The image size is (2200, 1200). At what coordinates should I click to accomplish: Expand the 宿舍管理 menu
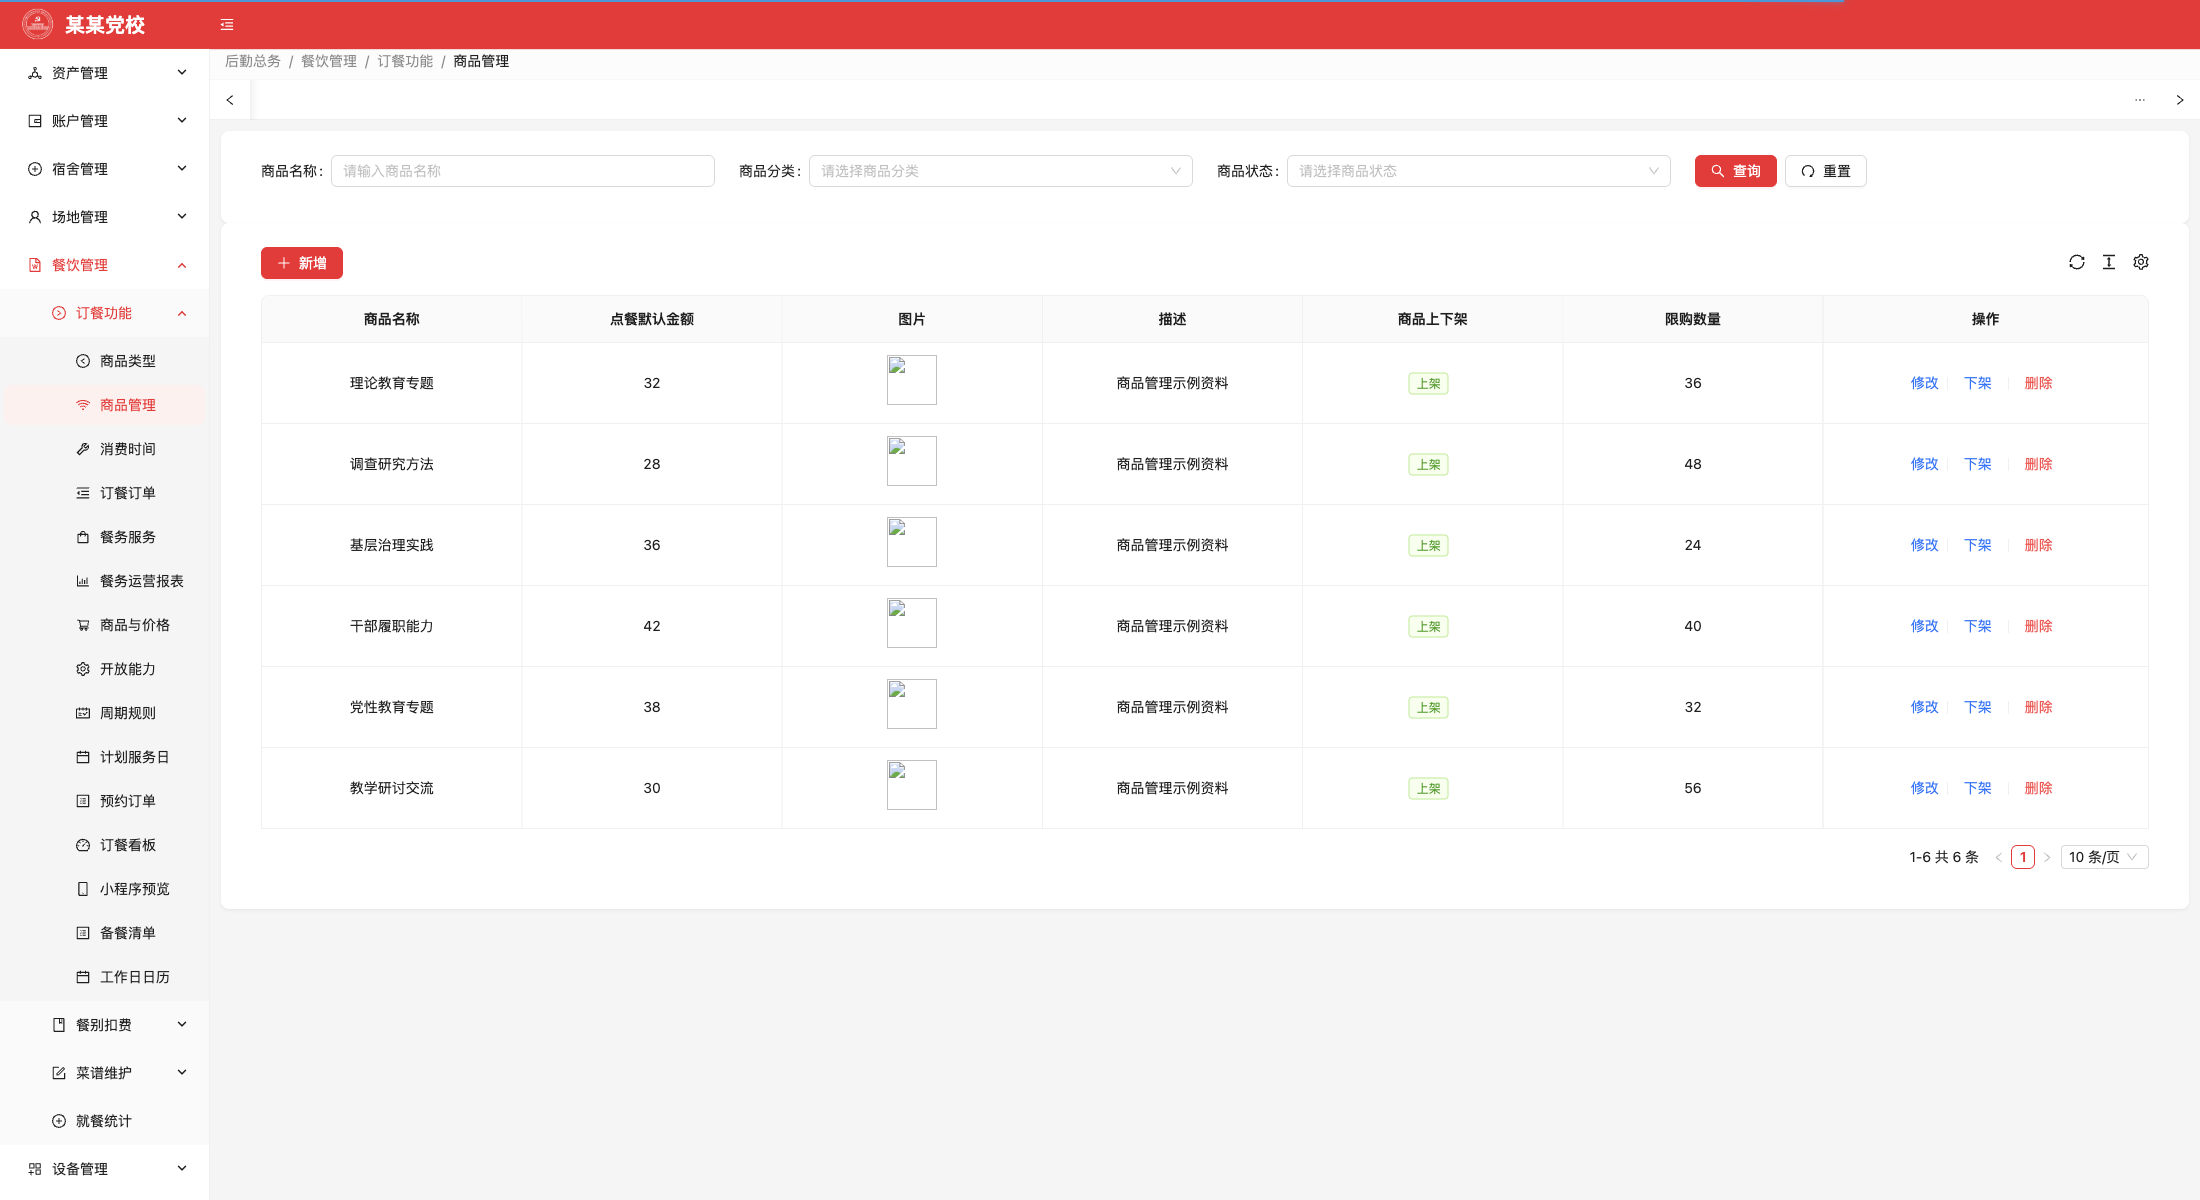[x=104, y=169]
